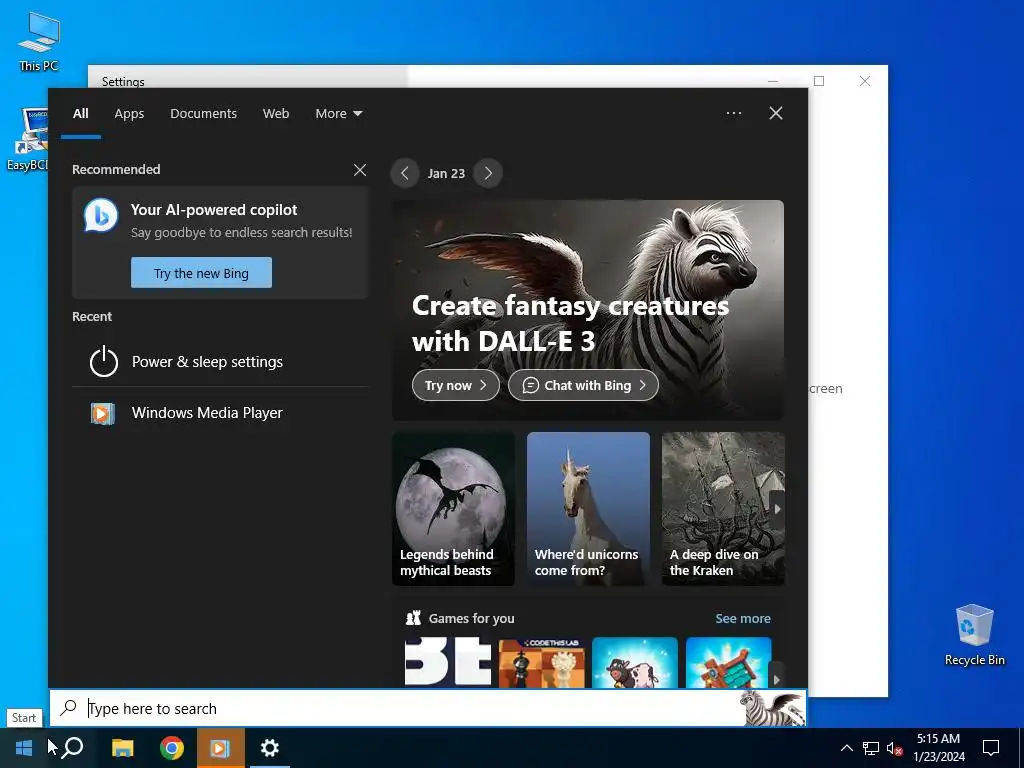Open the Windows Start button
This screenshot has height=768, width=1024.
point(24,748)
